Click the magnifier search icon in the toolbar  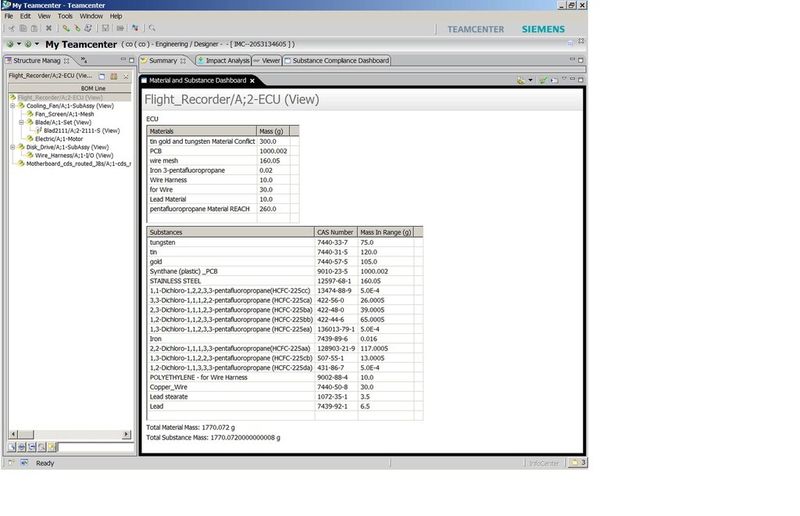click(x=152, y=28)
